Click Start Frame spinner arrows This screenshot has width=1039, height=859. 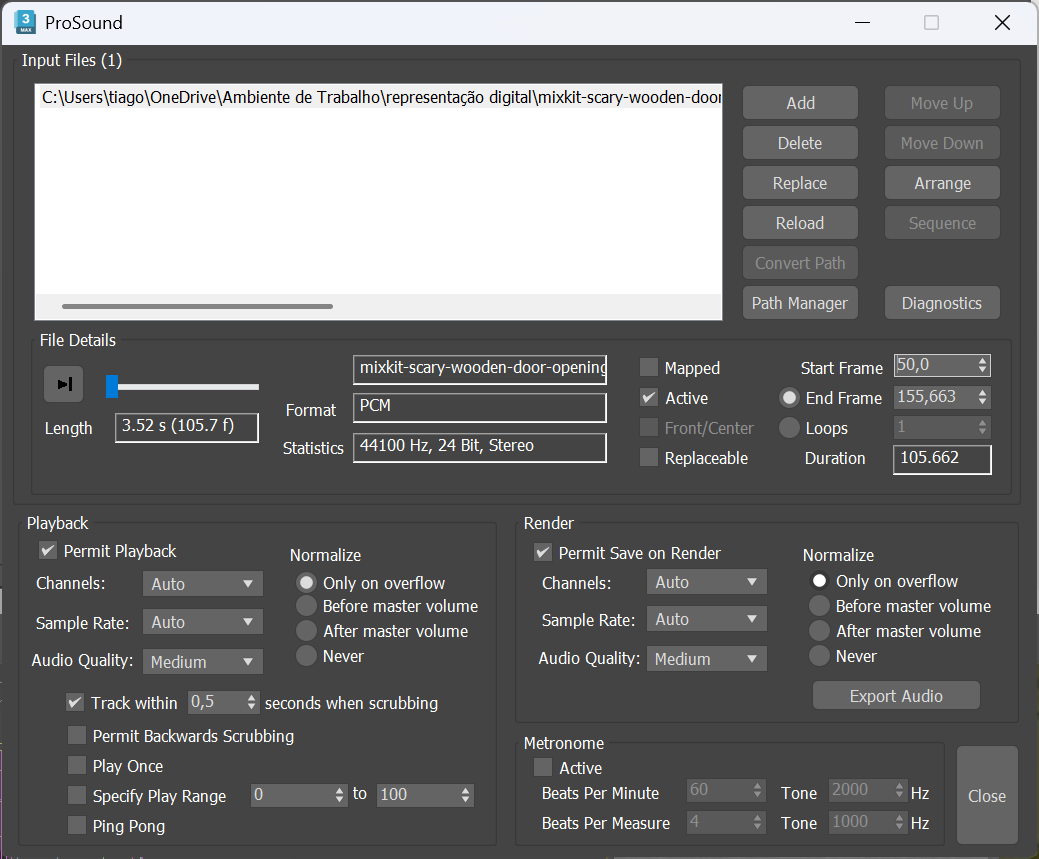[983, 366]
